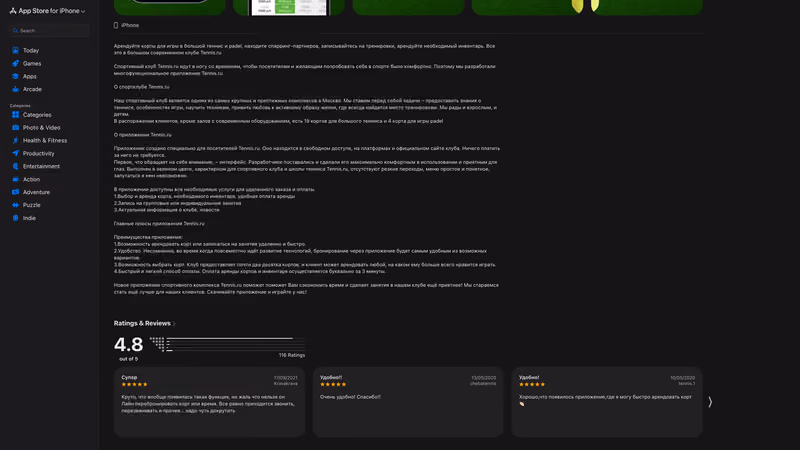Show next reviews with the right arrow
Viewport: 800px width, 450px height.
[710, 402]
